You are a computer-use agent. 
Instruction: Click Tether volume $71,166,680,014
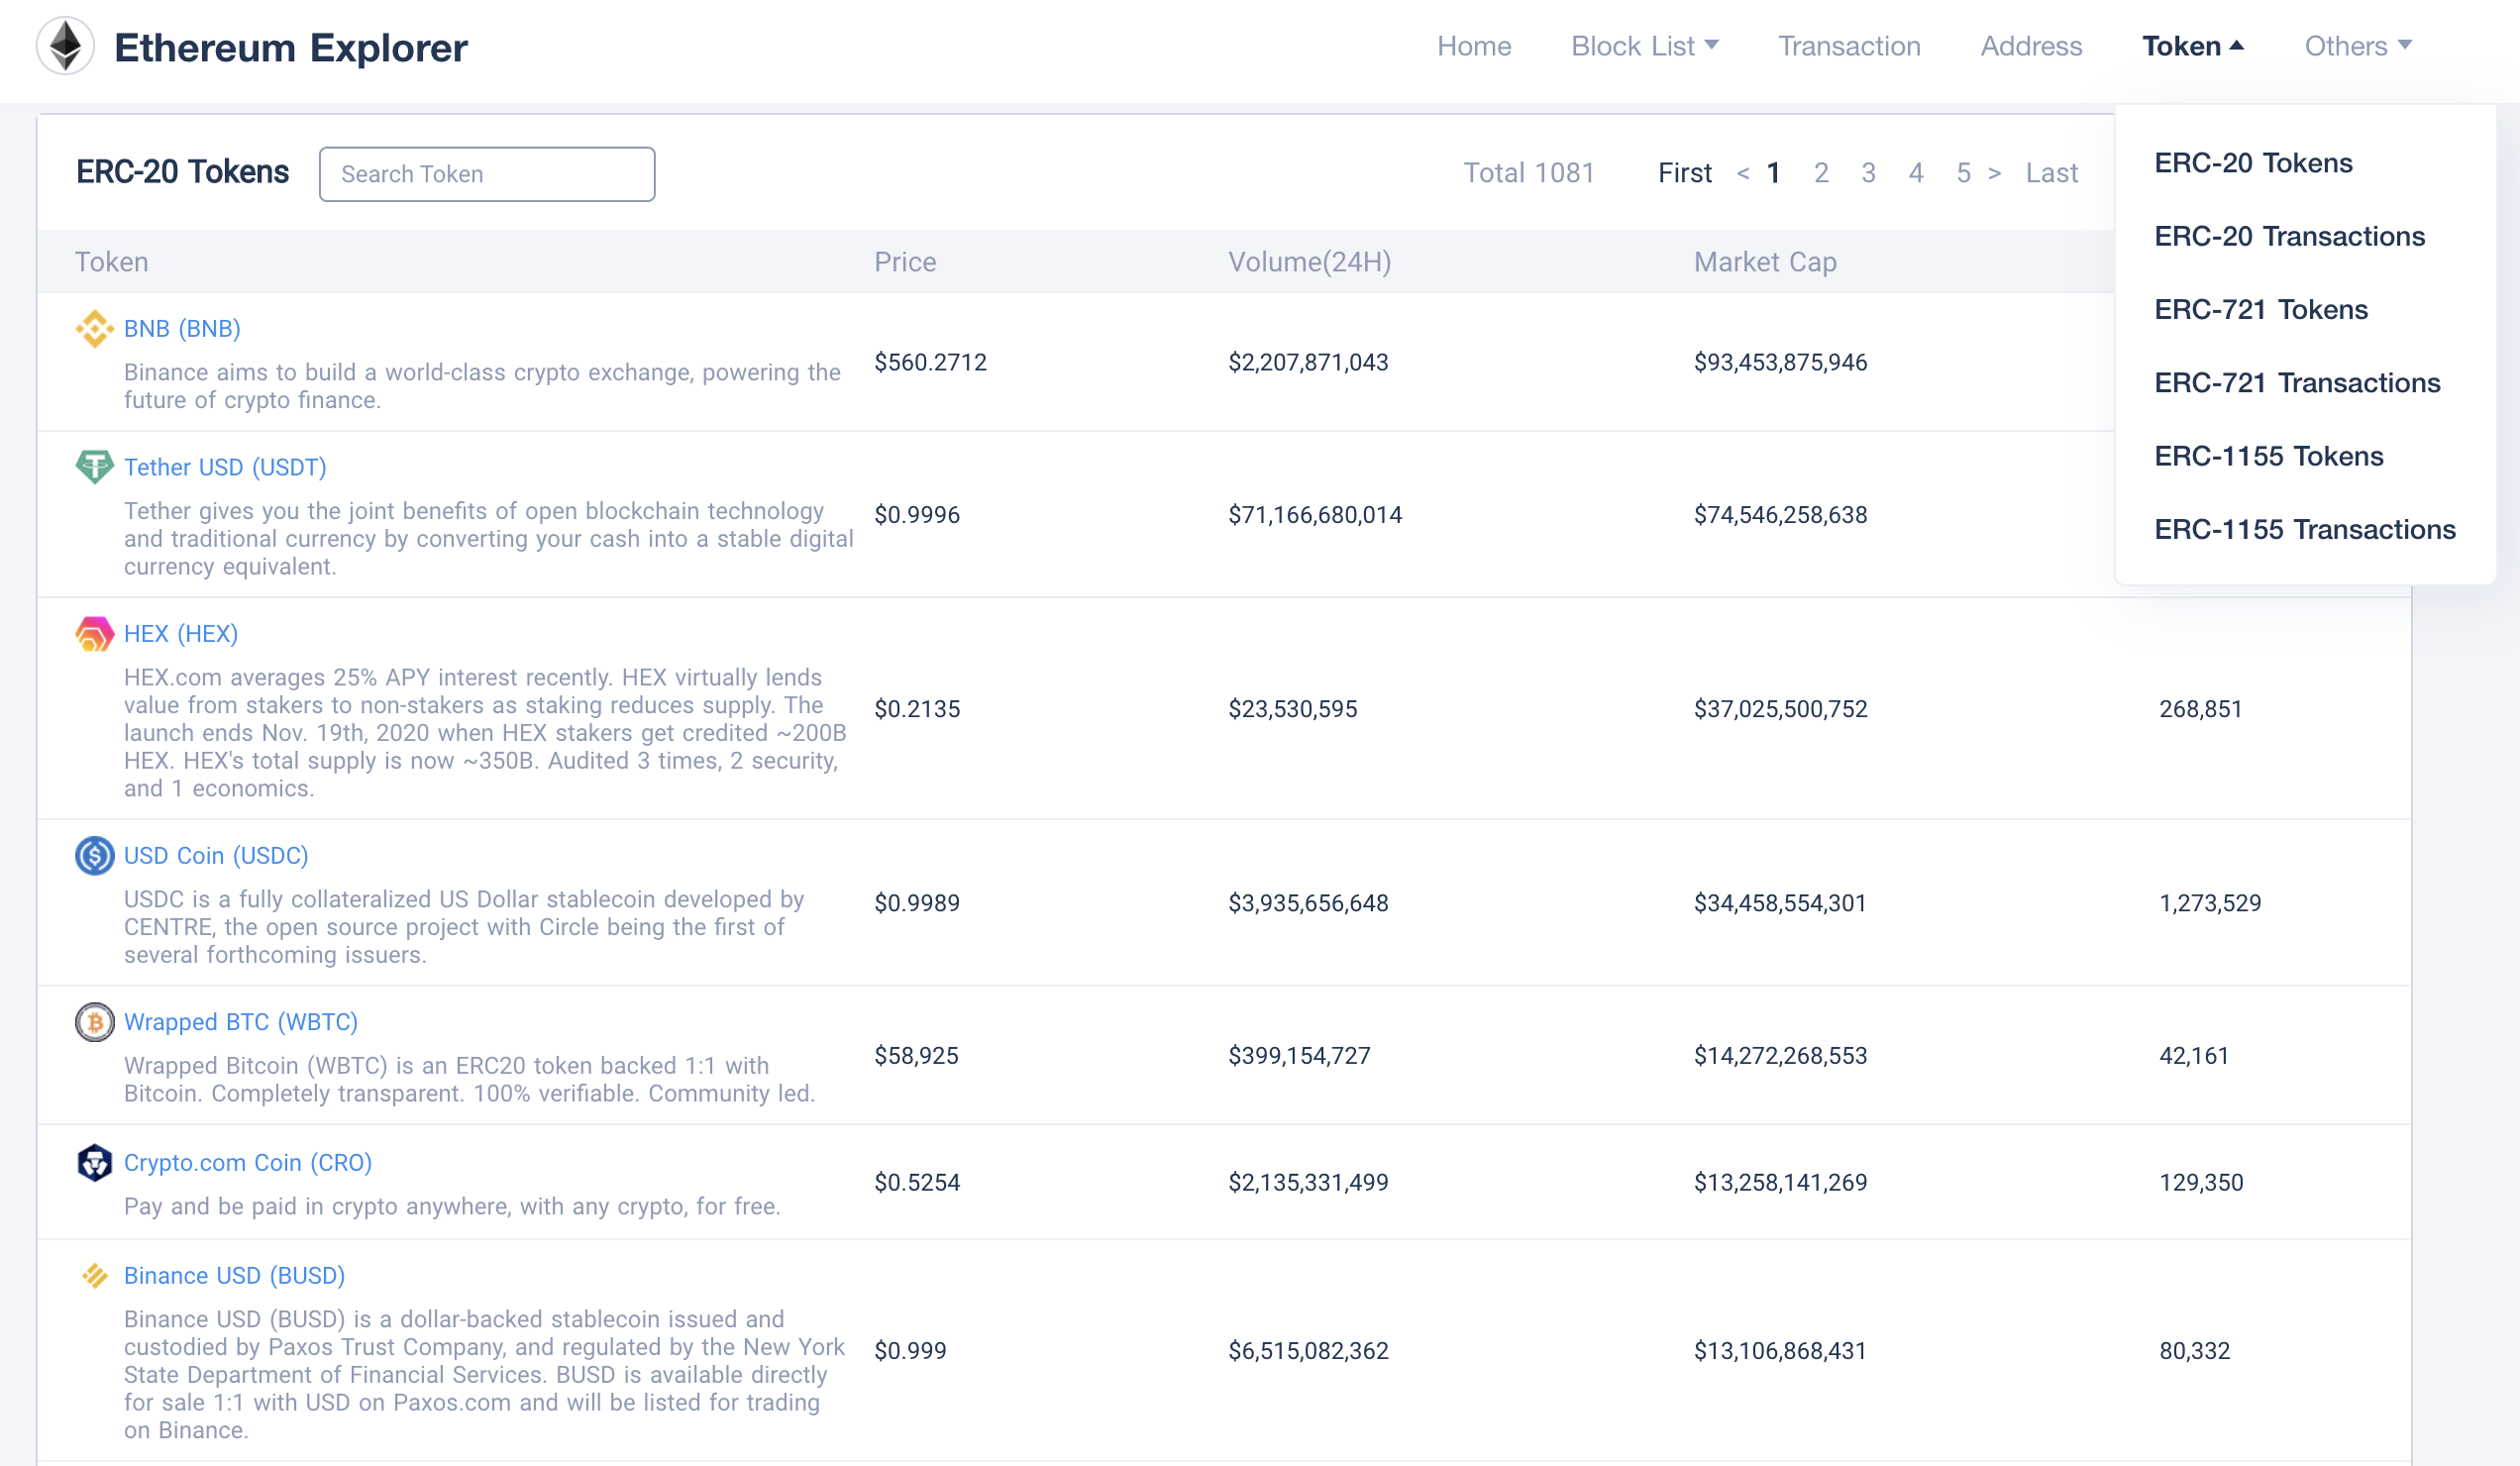(x=1315, y=515)
